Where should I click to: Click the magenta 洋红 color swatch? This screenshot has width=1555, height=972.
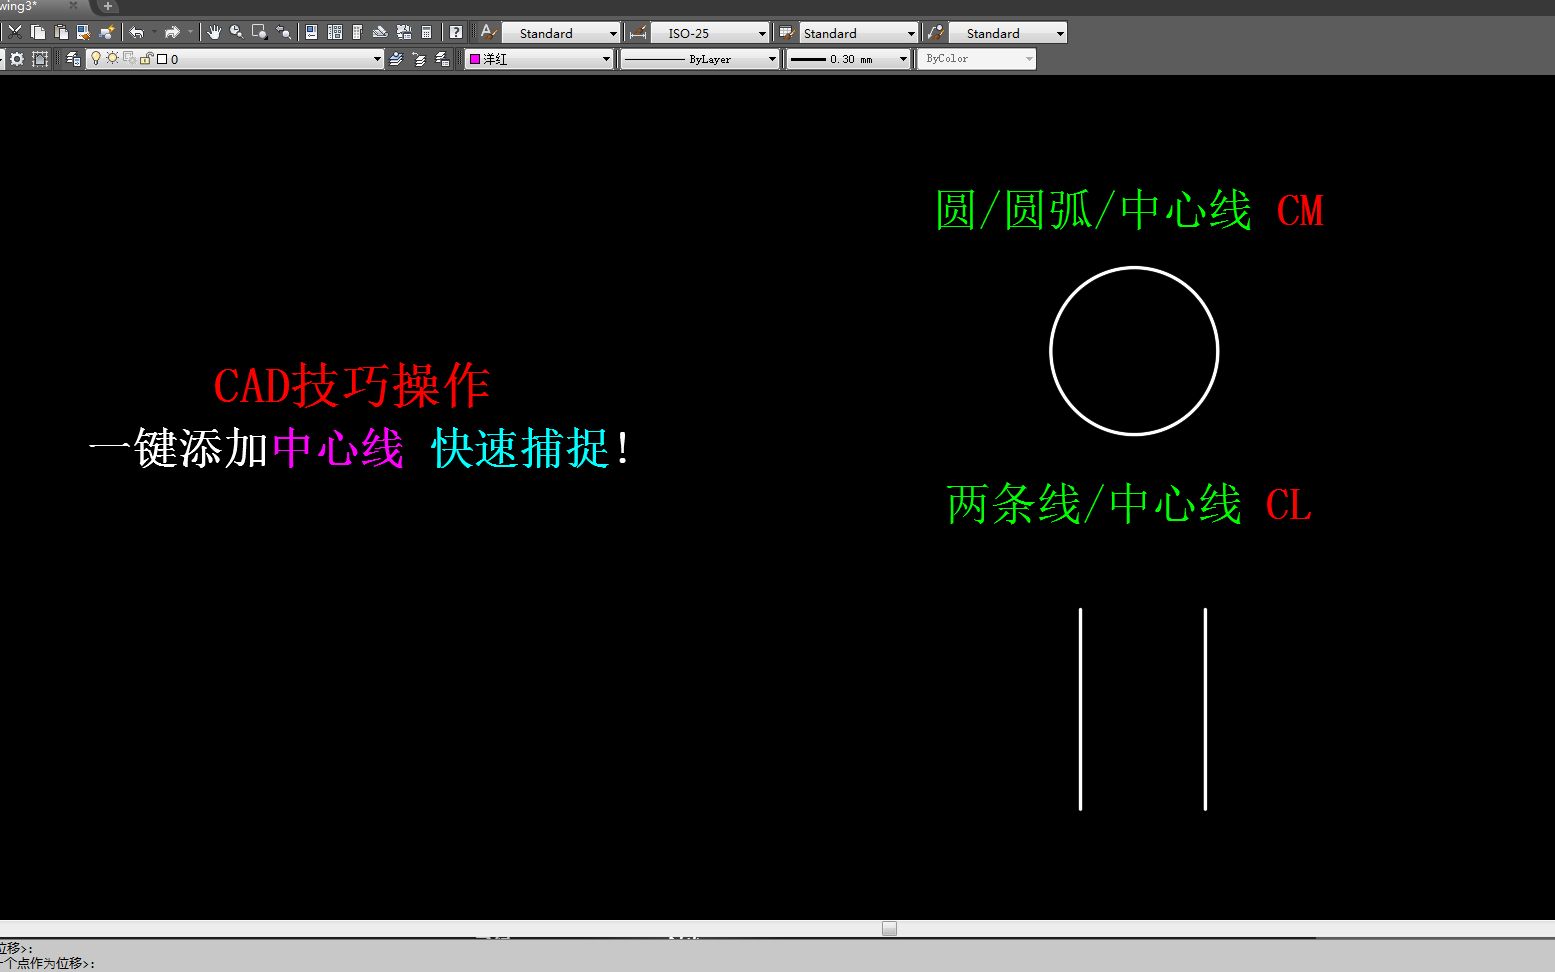tap(475, 59)
